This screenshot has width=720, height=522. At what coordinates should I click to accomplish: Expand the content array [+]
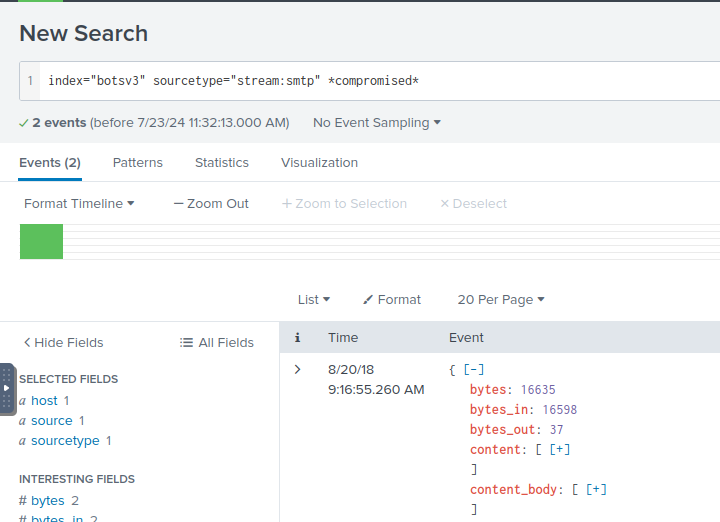[559, 449]
